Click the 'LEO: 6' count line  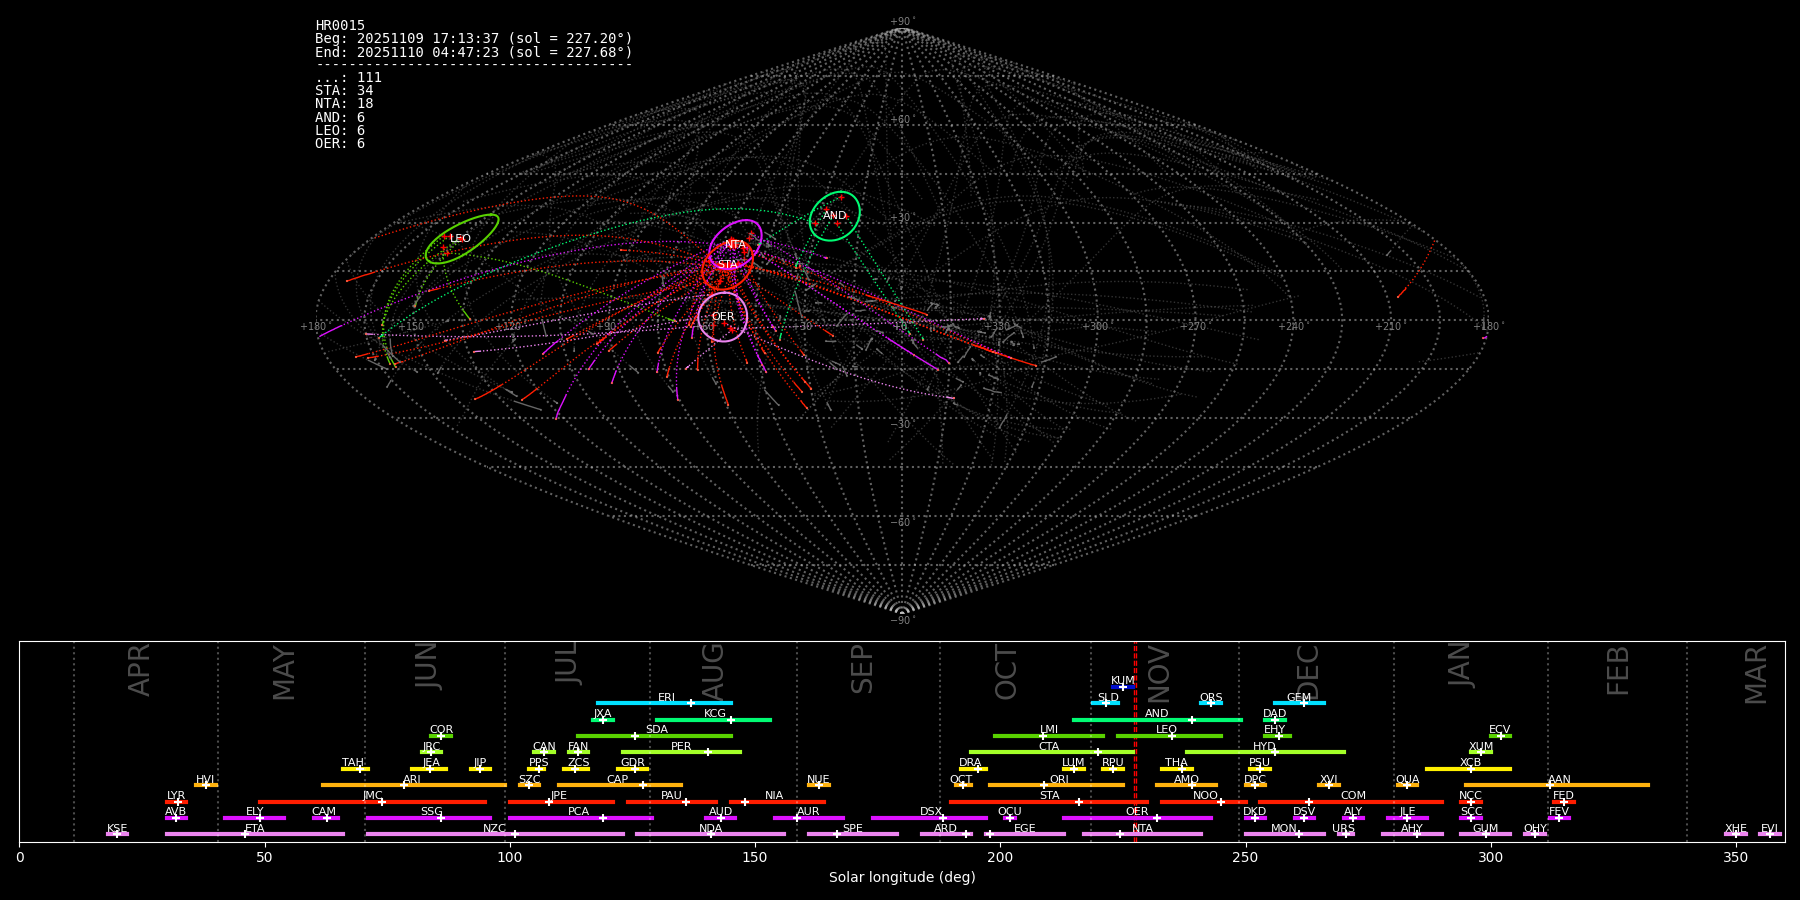340,131
